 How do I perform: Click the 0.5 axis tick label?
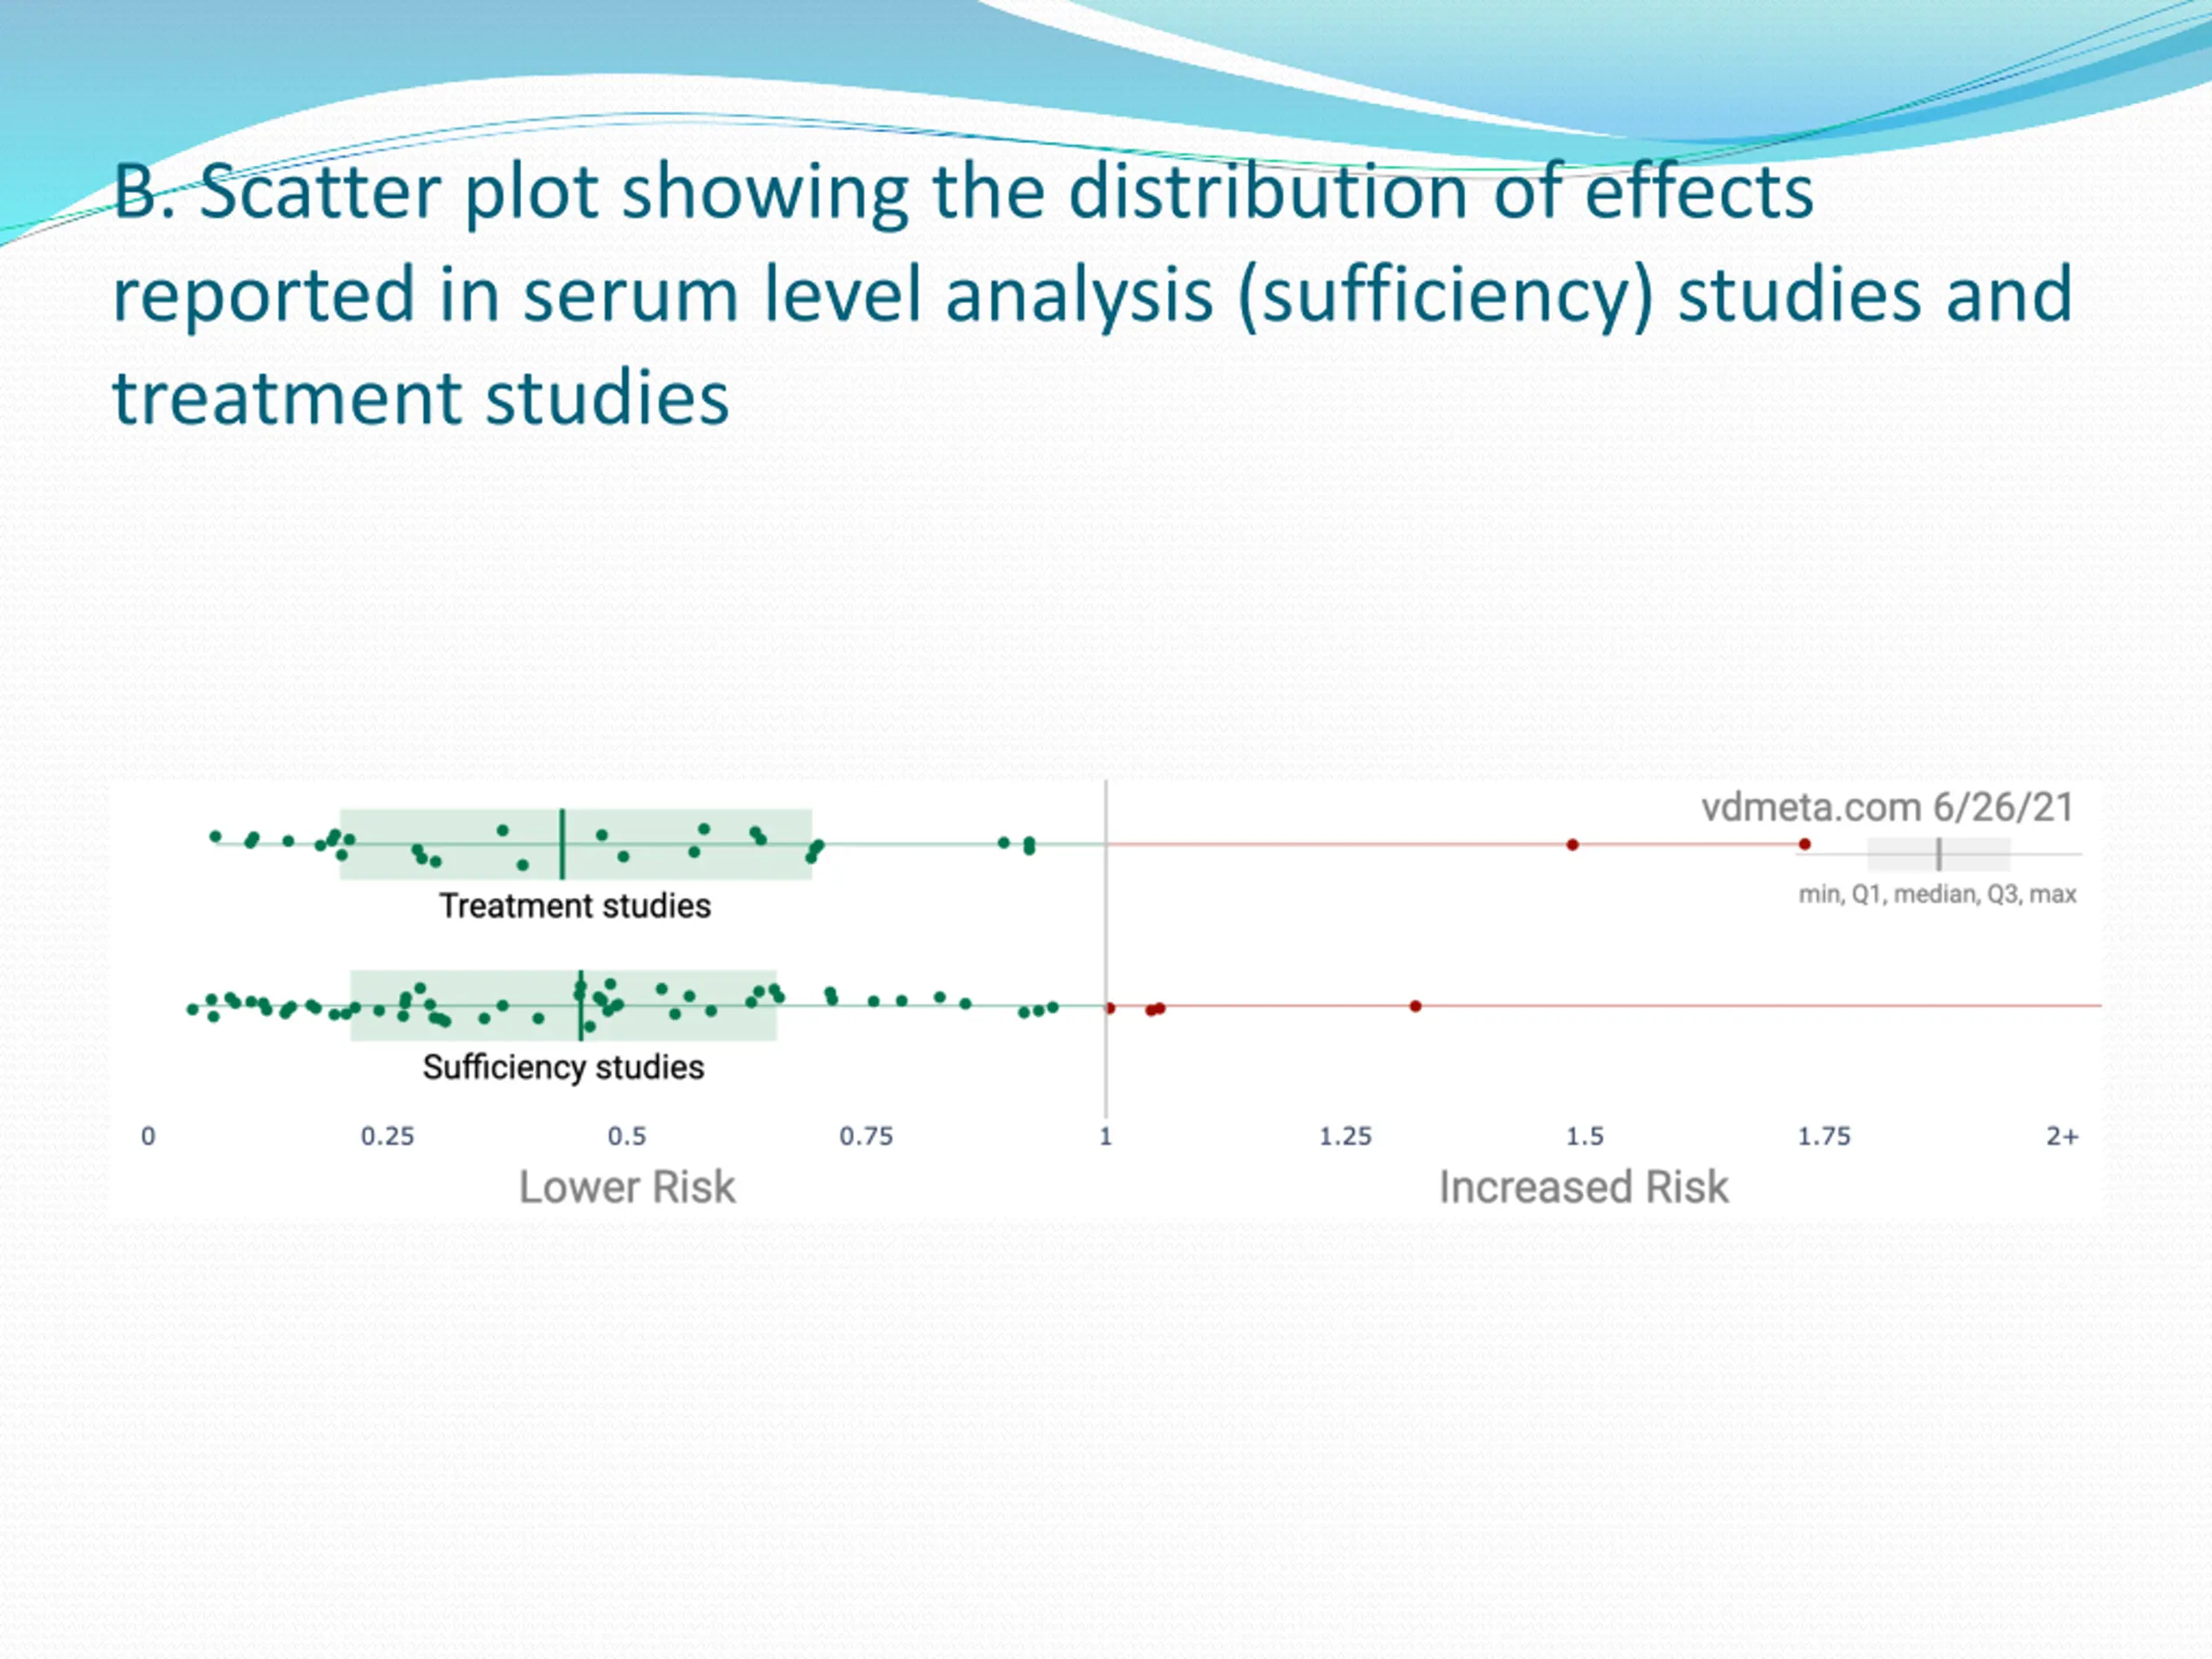(627, 1136)
